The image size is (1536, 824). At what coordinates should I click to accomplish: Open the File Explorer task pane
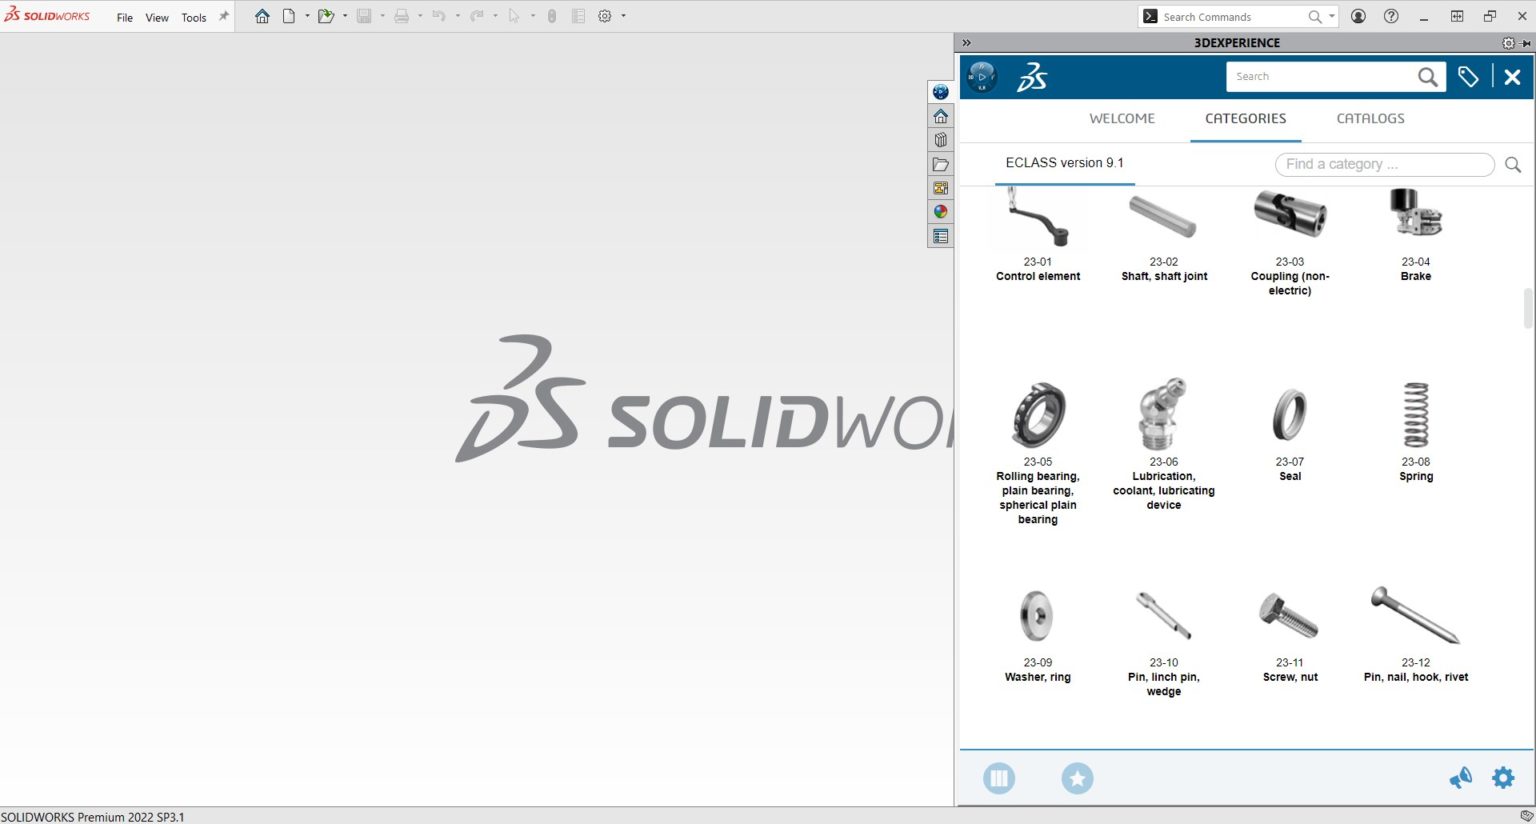coord(940,163)
